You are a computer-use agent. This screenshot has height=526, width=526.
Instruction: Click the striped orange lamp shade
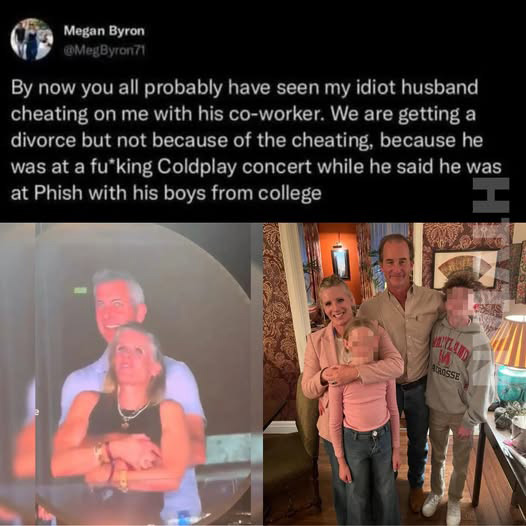click(x=510, y=341)
